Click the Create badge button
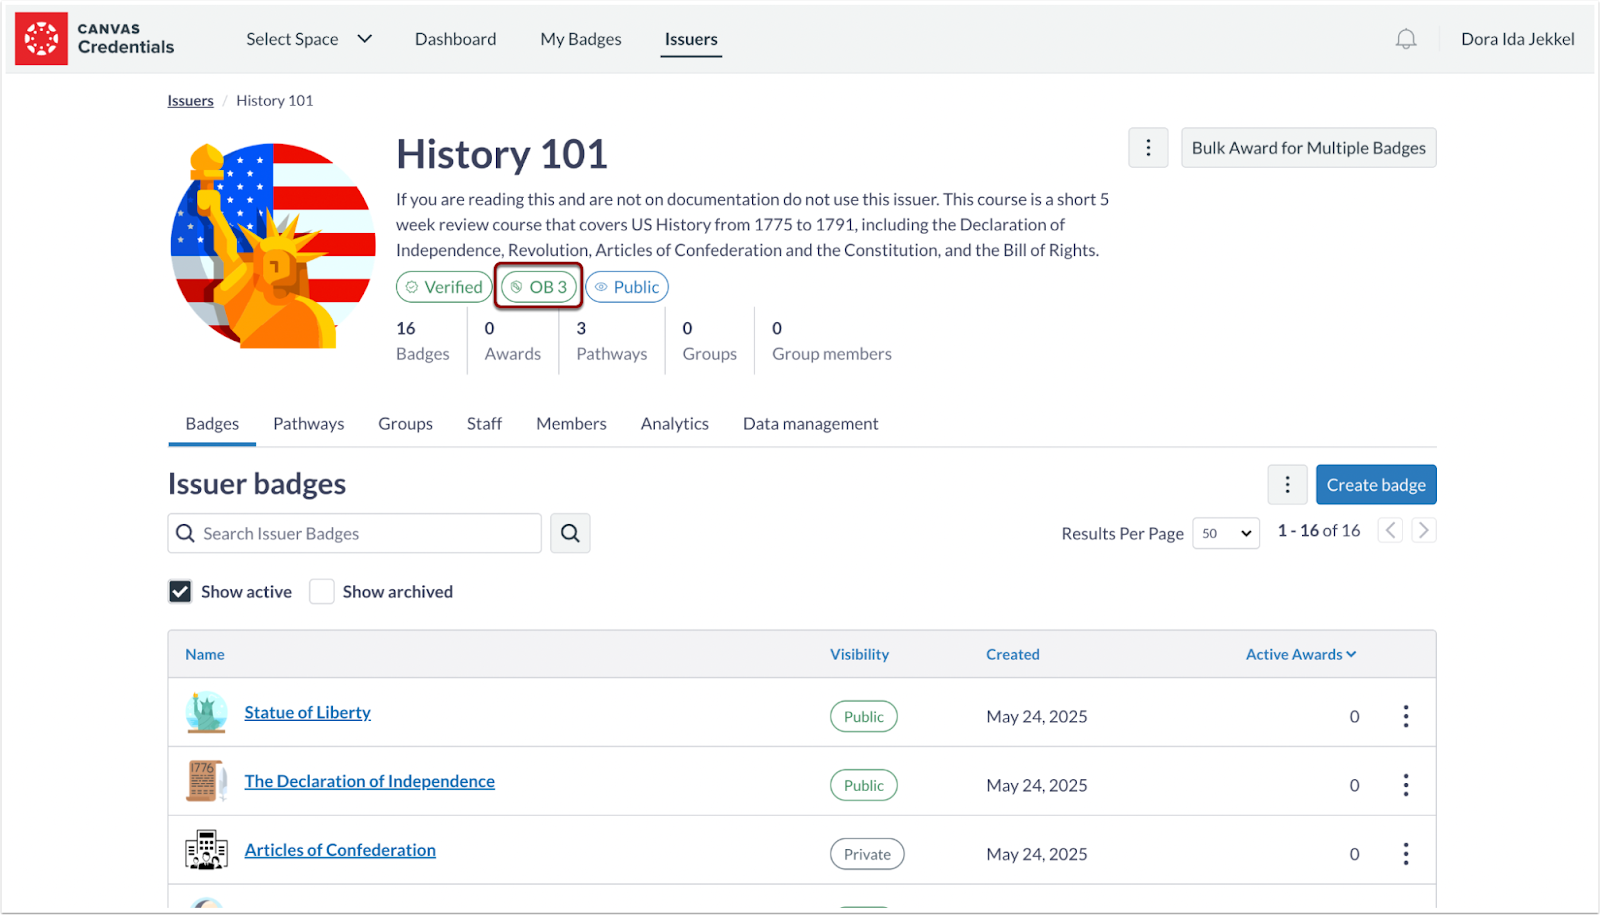The image size is (1600, 915). coord(1376,485)
